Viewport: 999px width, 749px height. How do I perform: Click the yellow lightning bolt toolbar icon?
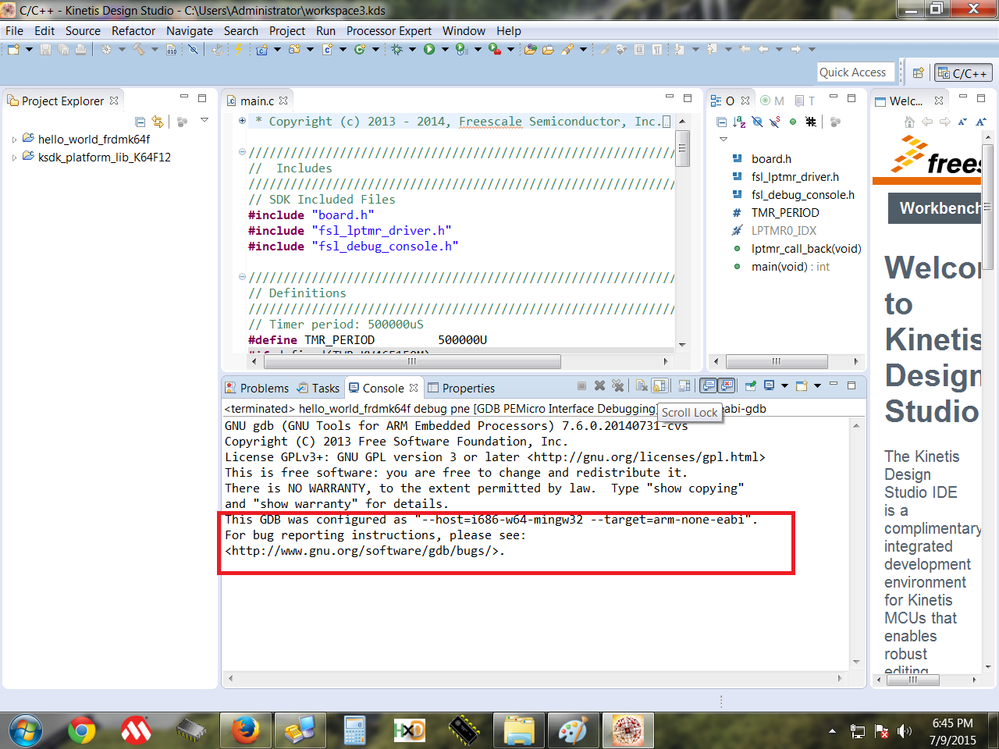238,49
